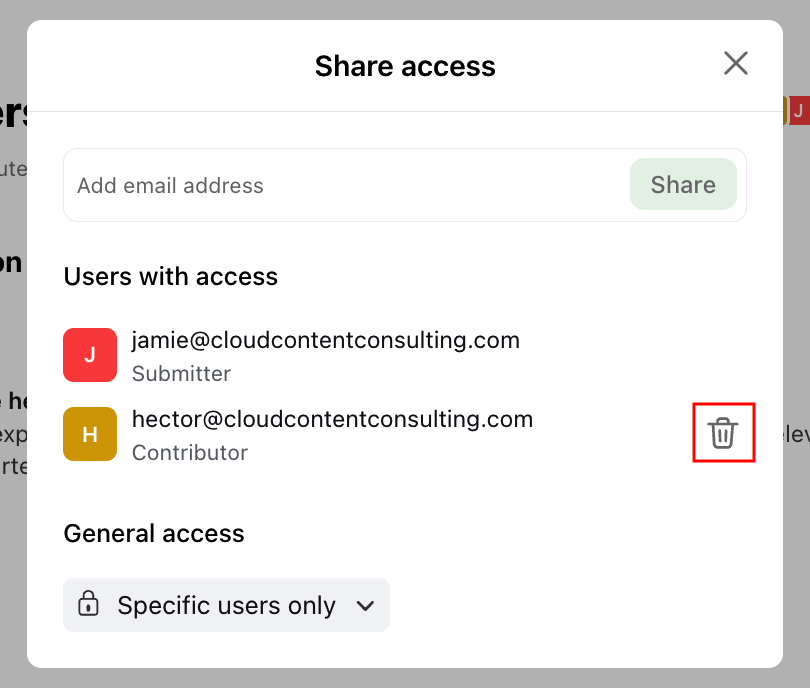Image resolution: width=810 pixels, height=688 pixels.
Task: Select hector@cloudcontentconsulting.com email entry
Action: click(x=332, y=419)
